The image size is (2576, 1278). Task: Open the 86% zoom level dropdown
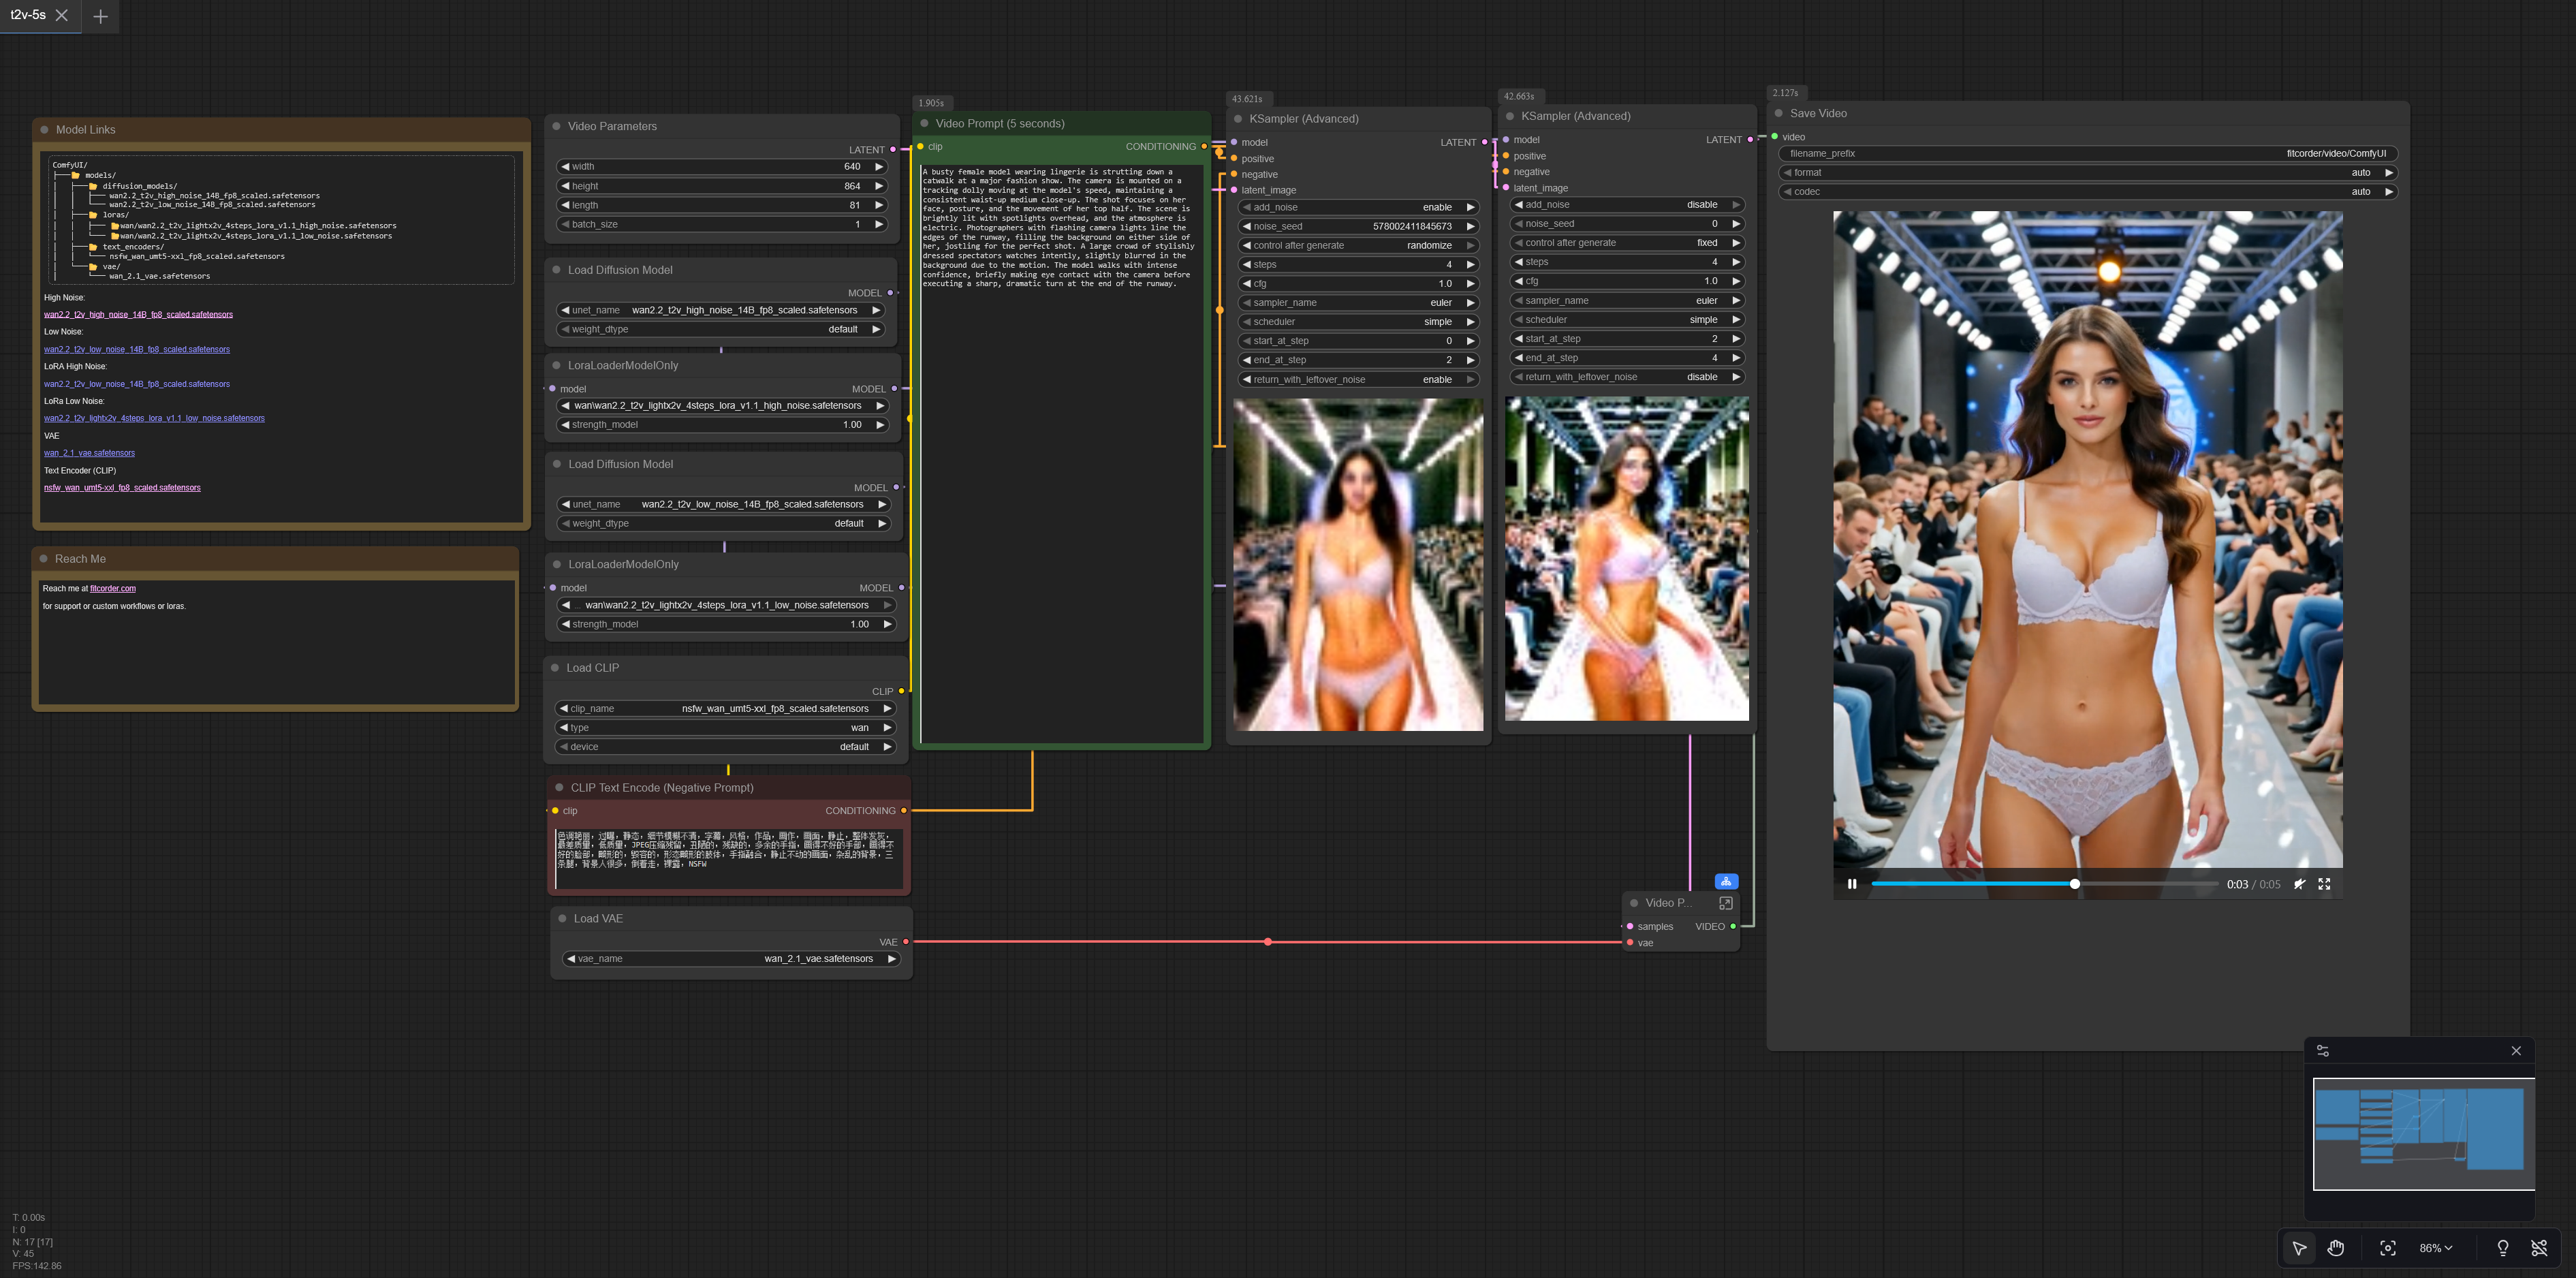click(x=2436, y=1248)
